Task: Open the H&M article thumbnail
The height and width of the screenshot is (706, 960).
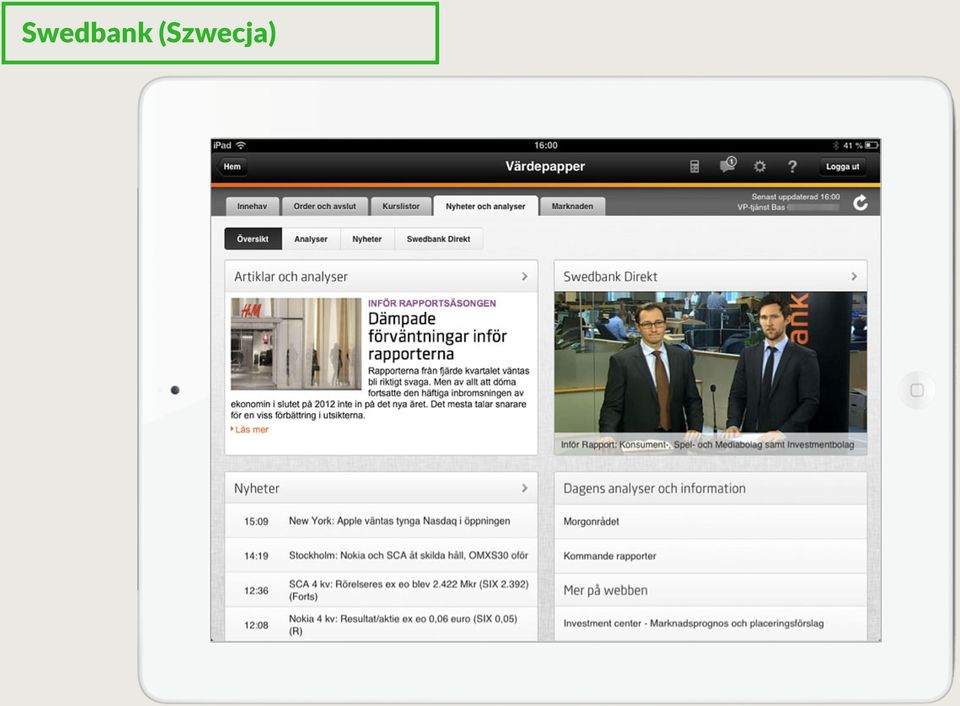Action: (x=296, y=344)
